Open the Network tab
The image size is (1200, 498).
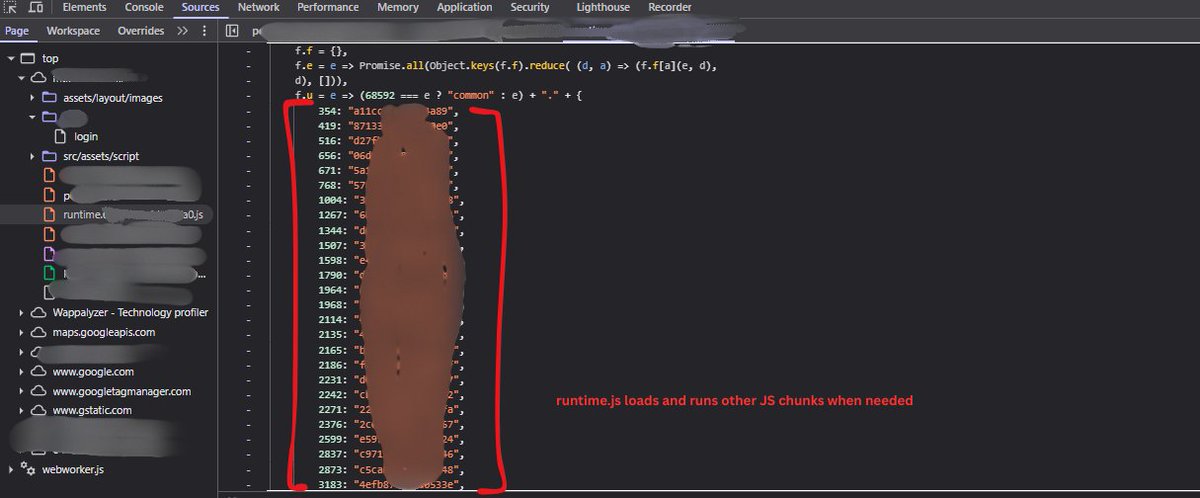tap(258, 7)
